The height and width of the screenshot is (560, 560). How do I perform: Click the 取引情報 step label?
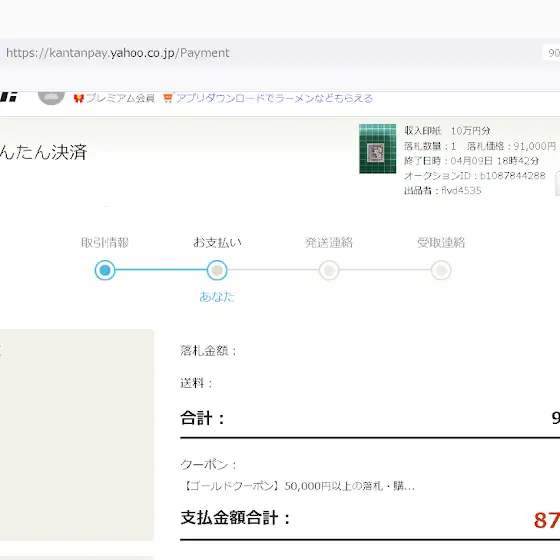tap(105, 242)
